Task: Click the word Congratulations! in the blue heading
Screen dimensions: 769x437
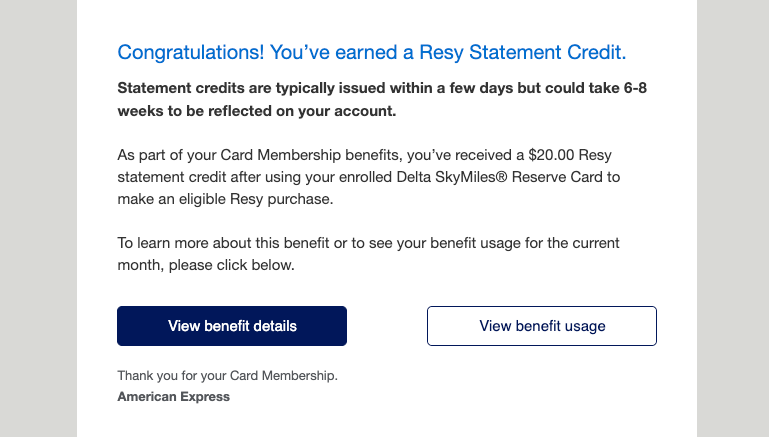Action: click(191, 52)
